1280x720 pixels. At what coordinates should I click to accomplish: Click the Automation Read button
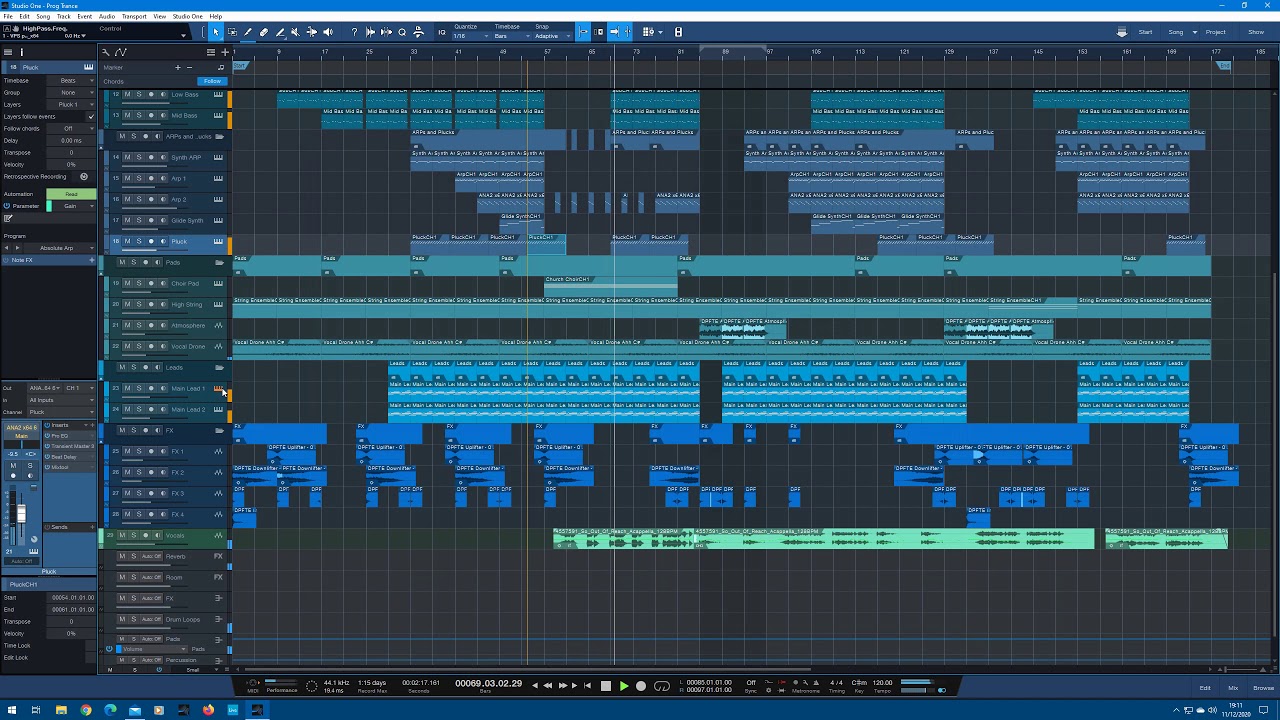[x=71, y=194]
